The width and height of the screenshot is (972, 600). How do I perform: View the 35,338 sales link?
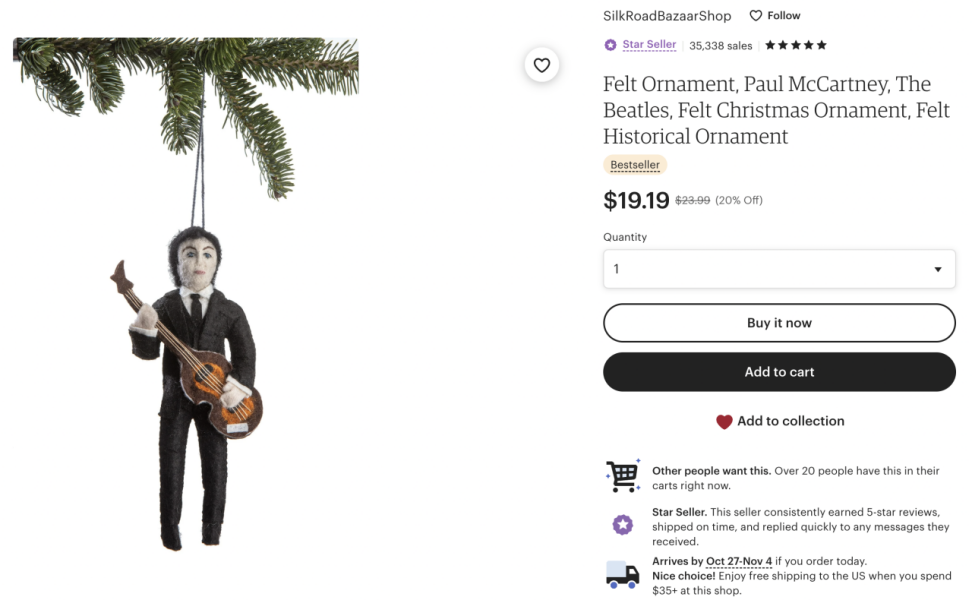[720, 44]
